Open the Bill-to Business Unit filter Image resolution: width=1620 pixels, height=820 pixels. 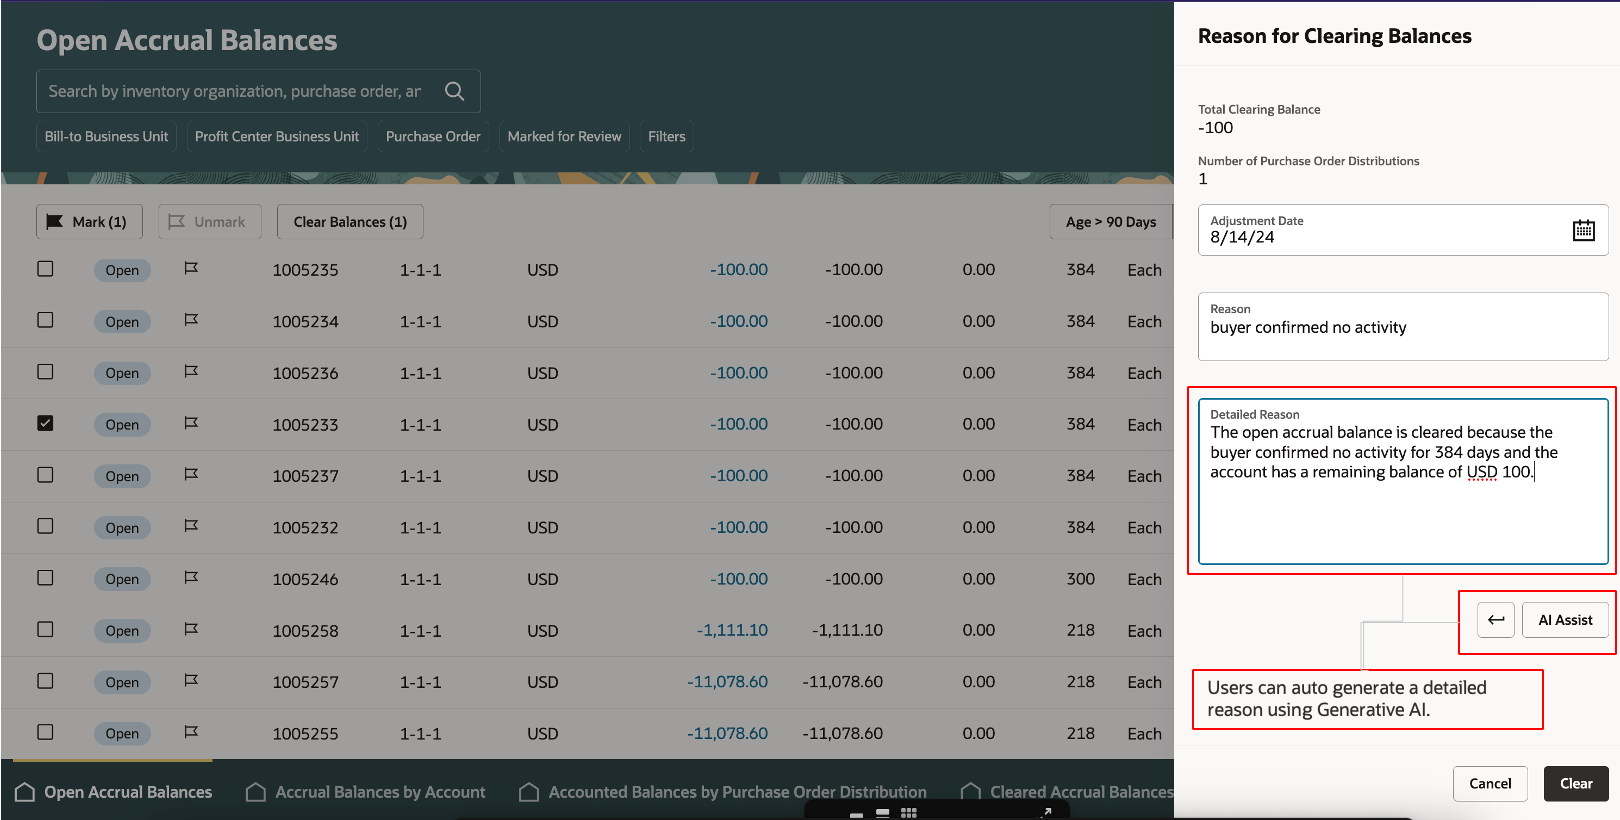[107, 136]
